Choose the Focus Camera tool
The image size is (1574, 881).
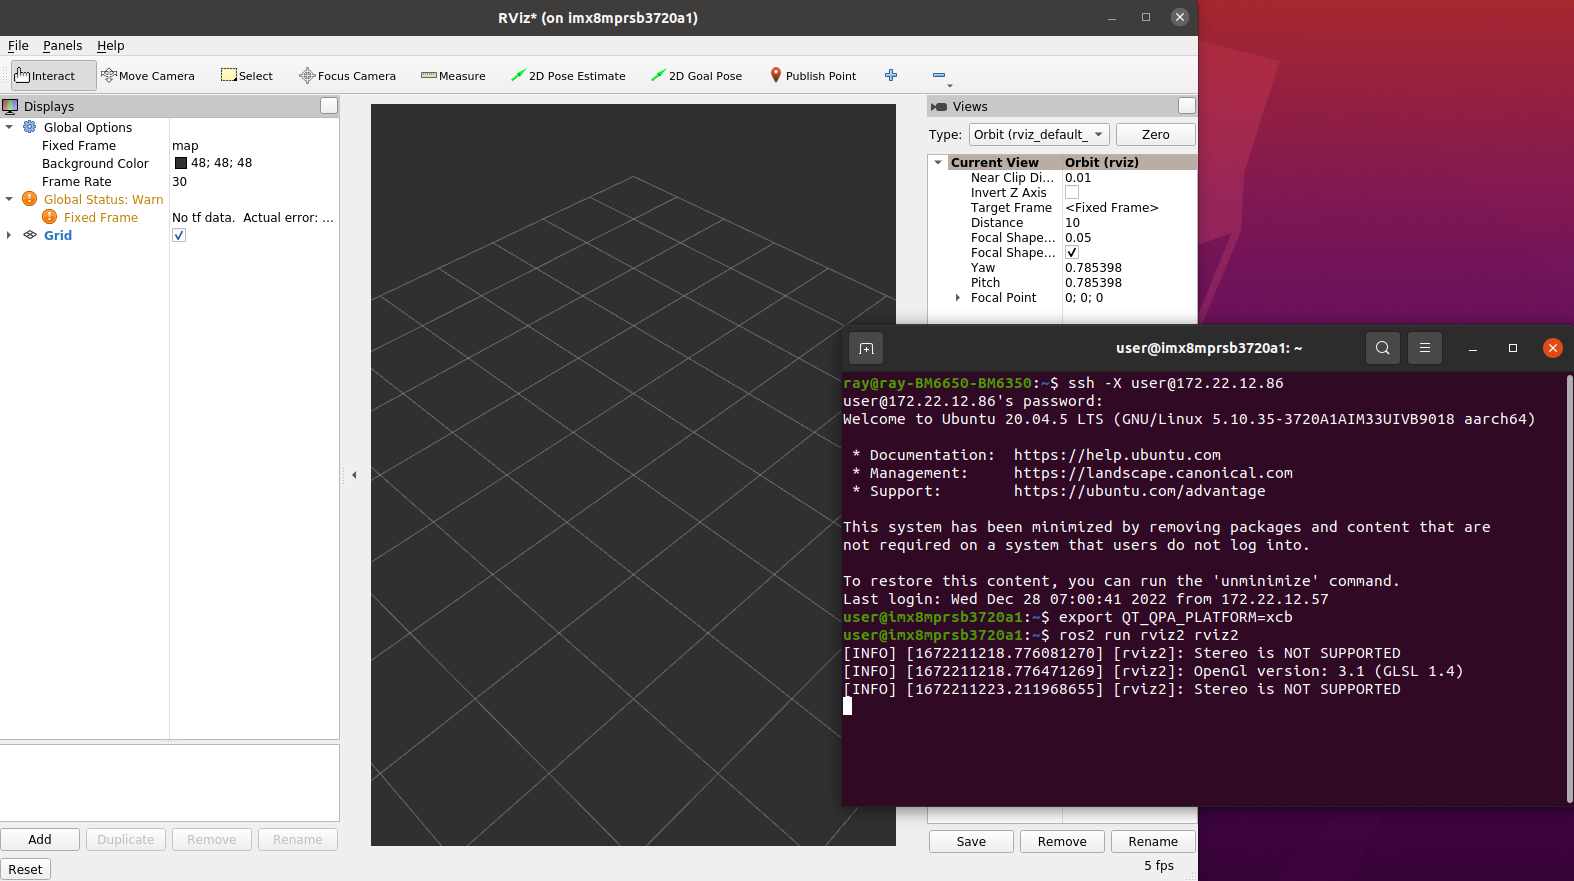tap(347, 76)
